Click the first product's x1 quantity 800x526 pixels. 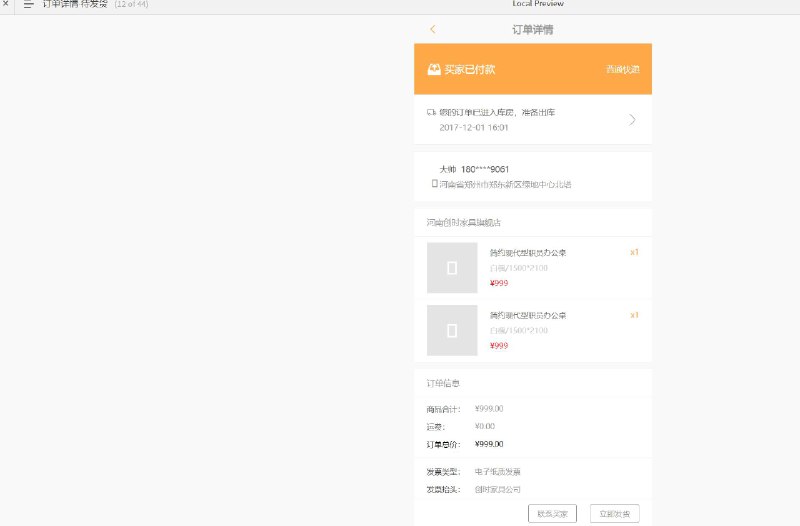pos(634,252)
